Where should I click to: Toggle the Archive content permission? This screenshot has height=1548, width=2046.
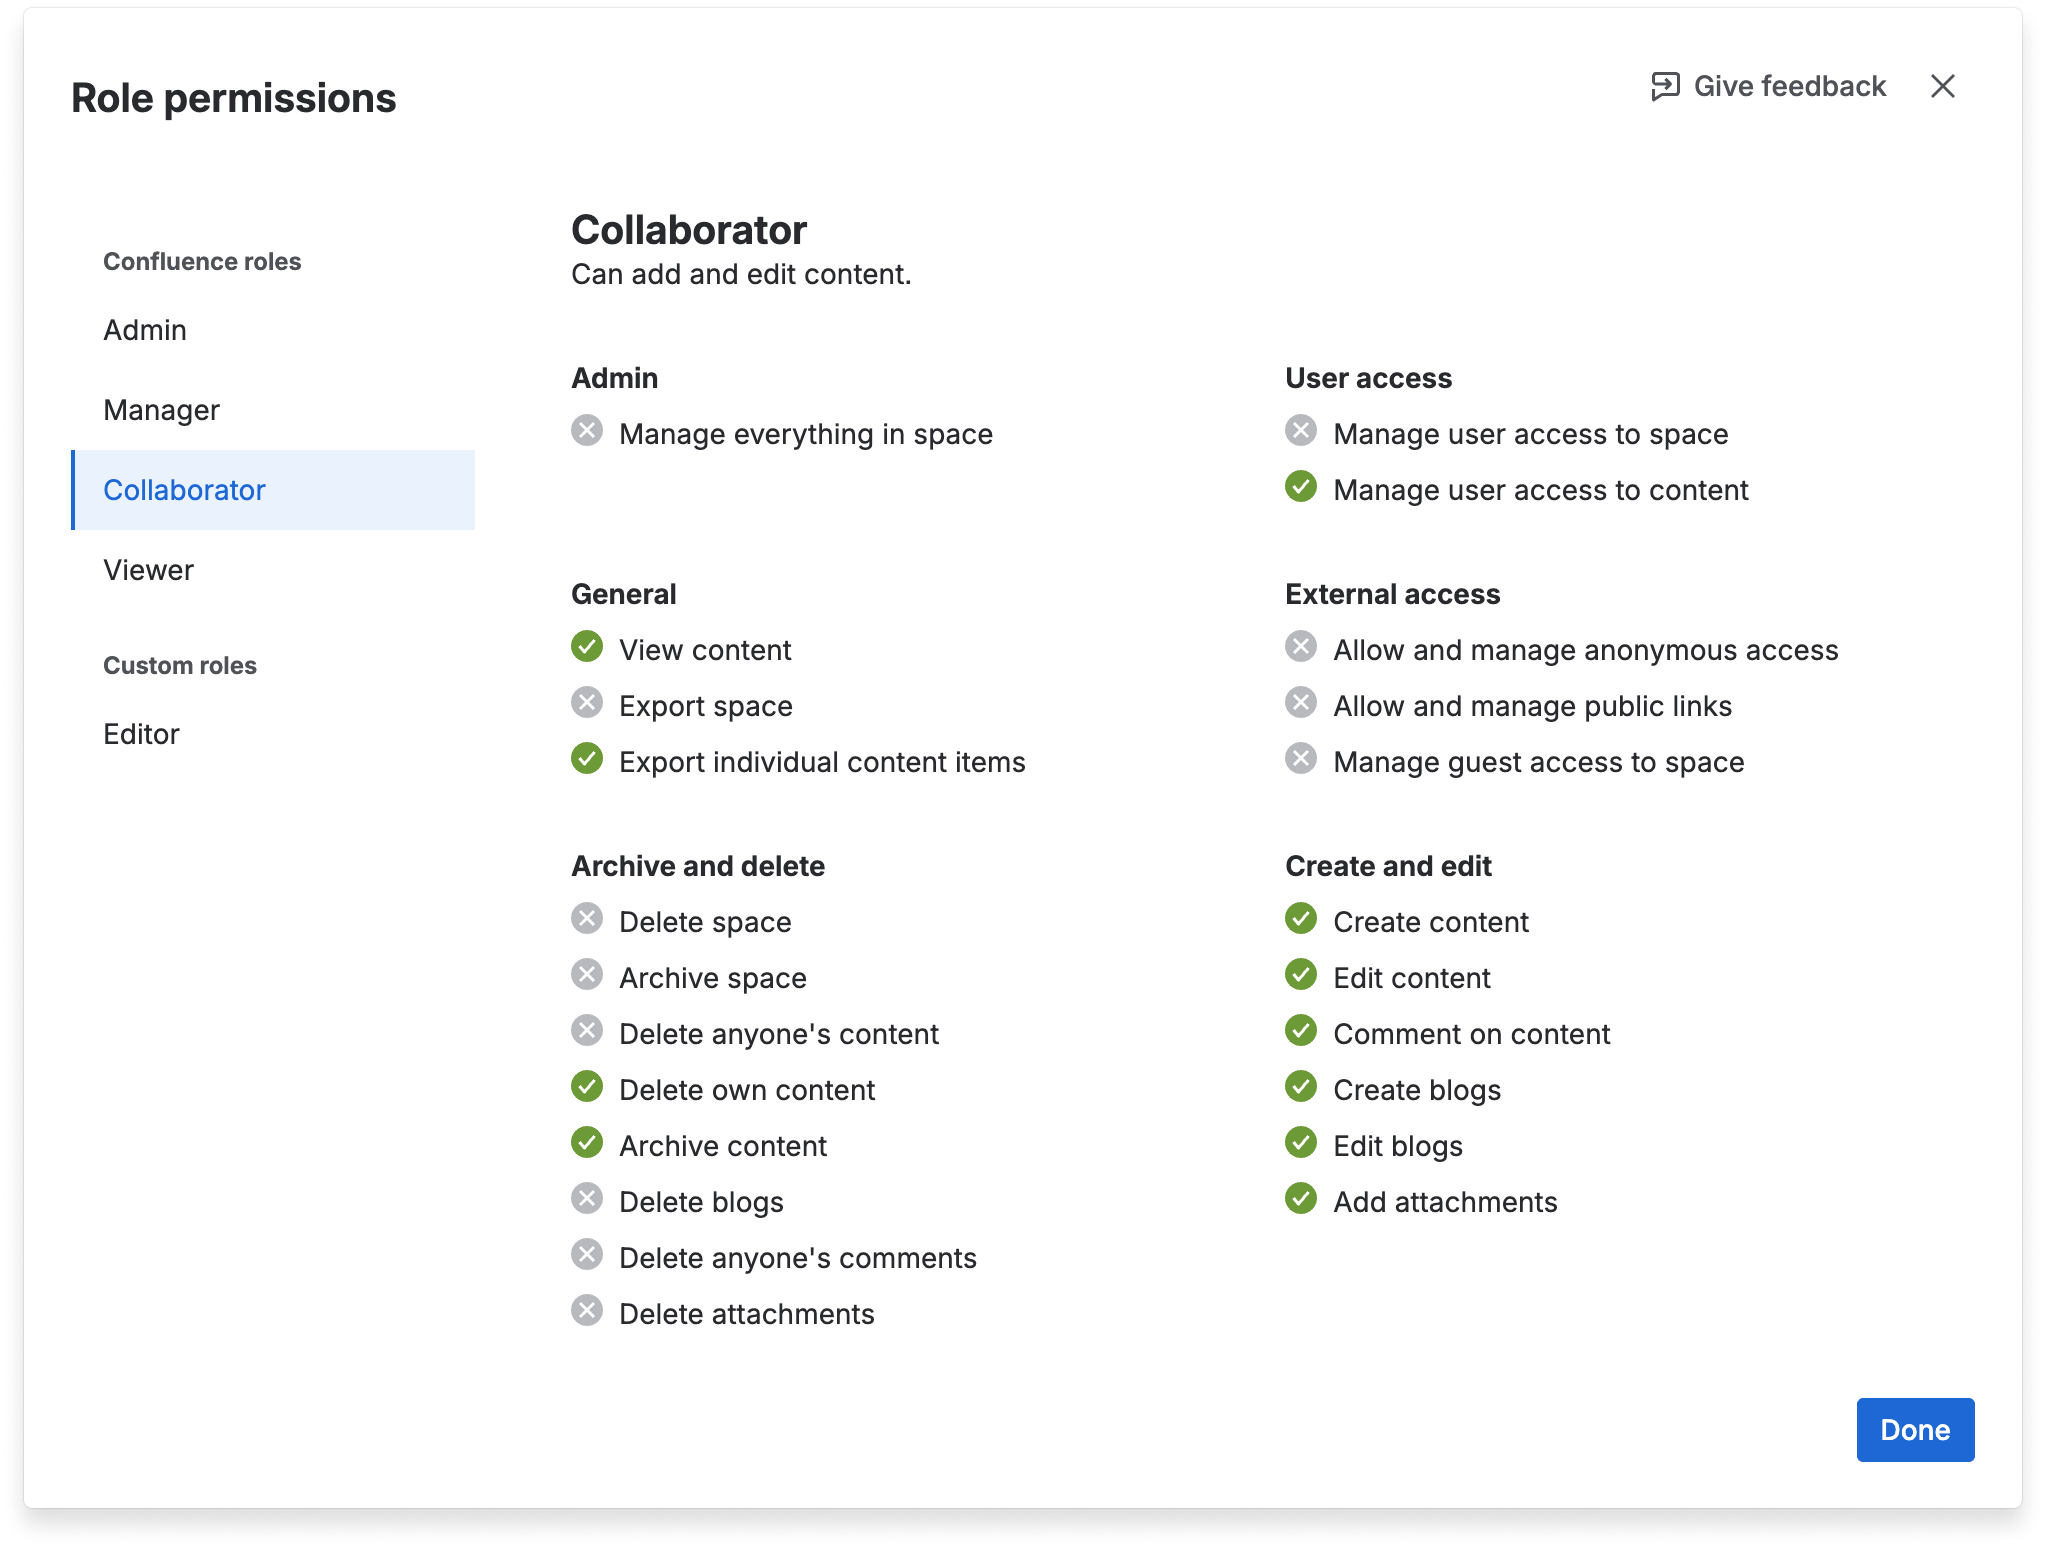(587, 1143)
